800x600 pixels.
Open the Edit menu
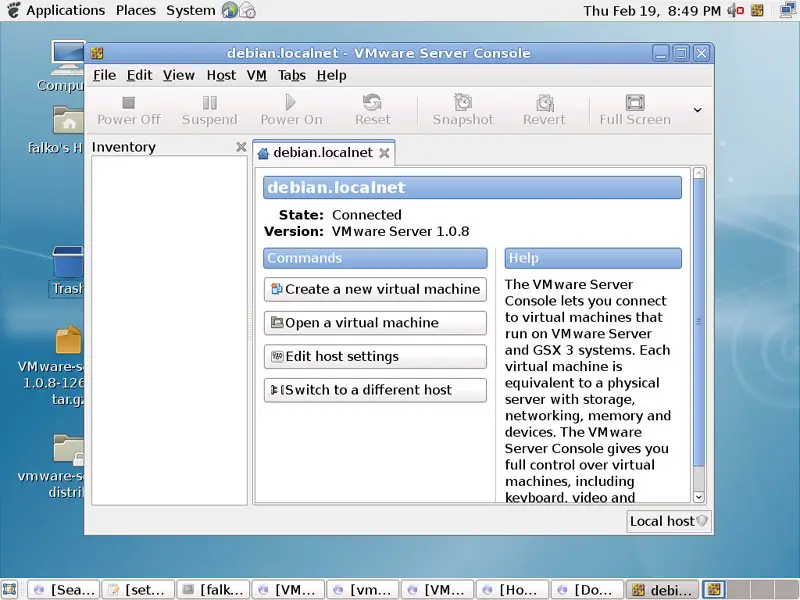139,76
